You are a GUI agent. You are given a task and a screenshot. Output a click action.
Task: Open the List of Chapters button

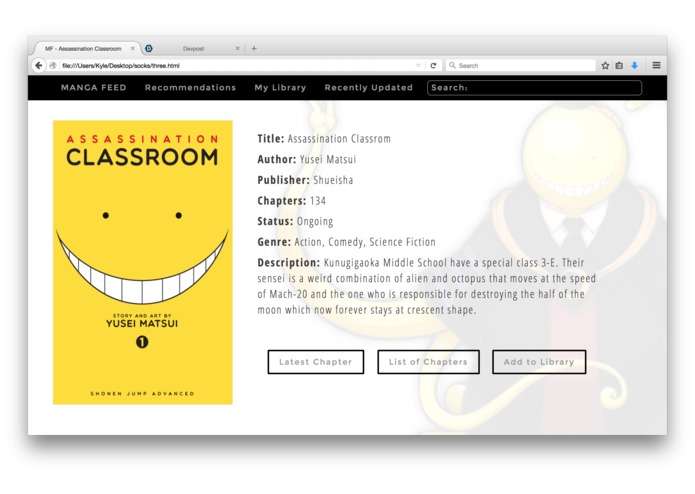428,362
